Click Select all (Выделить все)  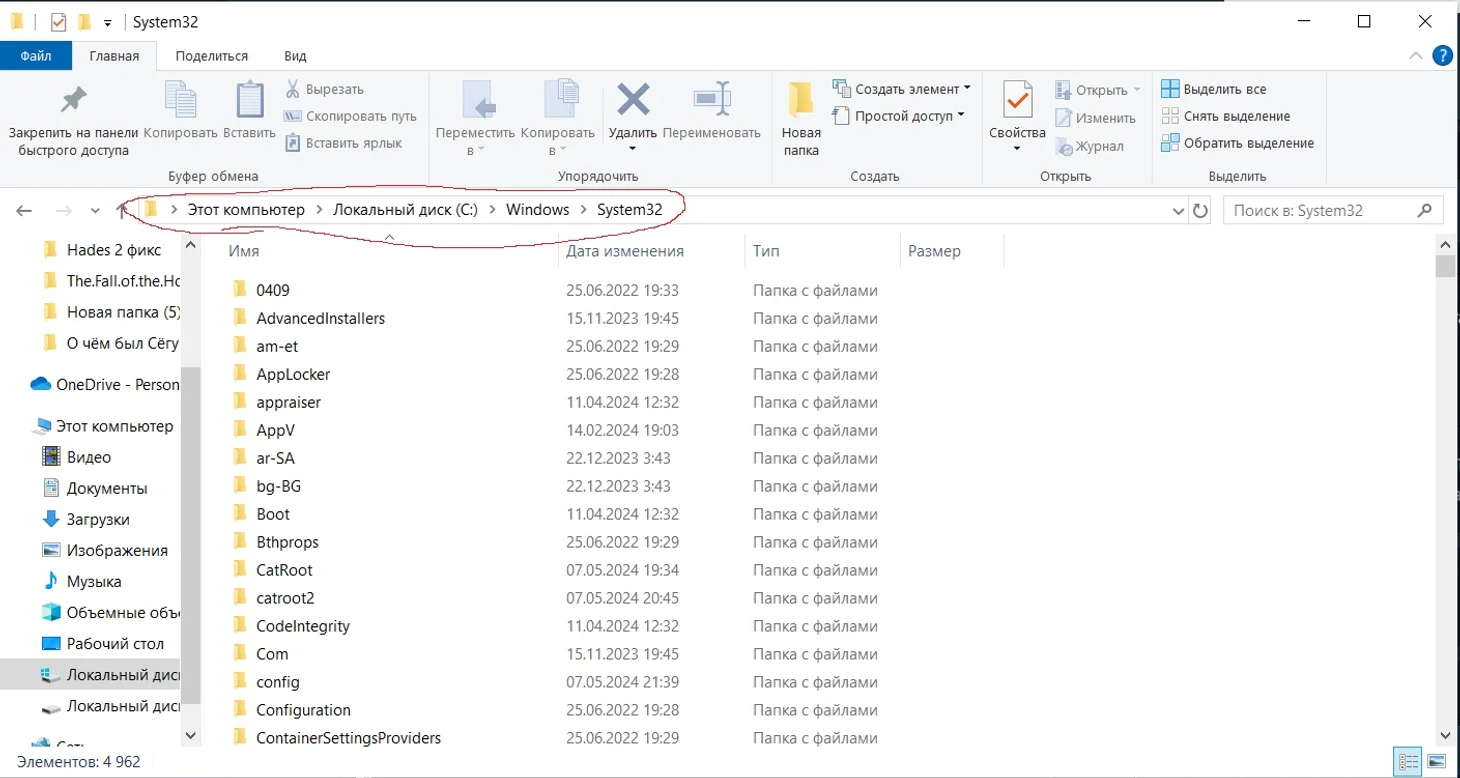pyautogui.click(x=1214, y=89)
